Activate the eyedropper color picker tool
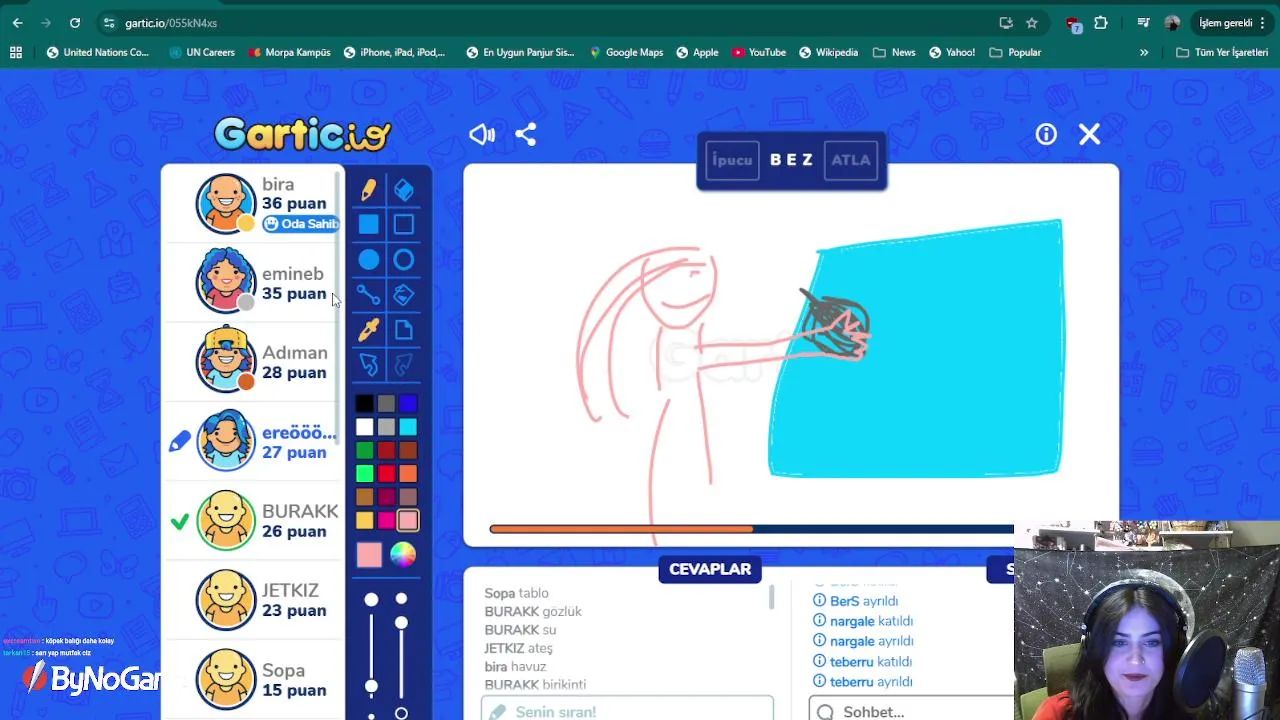The image size is (1280, 720). 368,330
